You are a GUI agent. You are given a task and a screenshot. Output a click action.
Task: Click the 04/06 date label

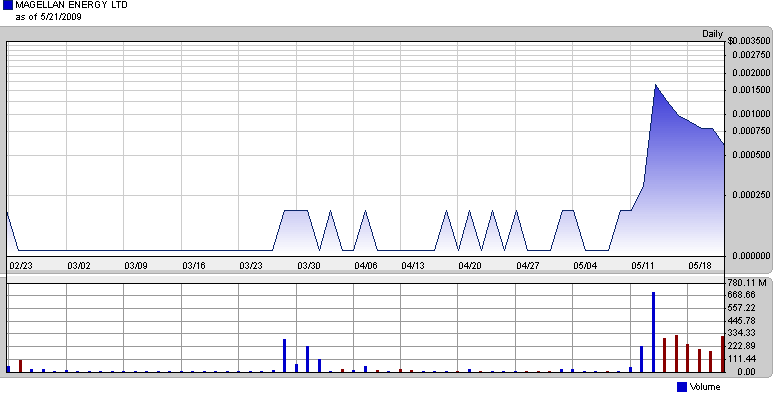point(366,266)
